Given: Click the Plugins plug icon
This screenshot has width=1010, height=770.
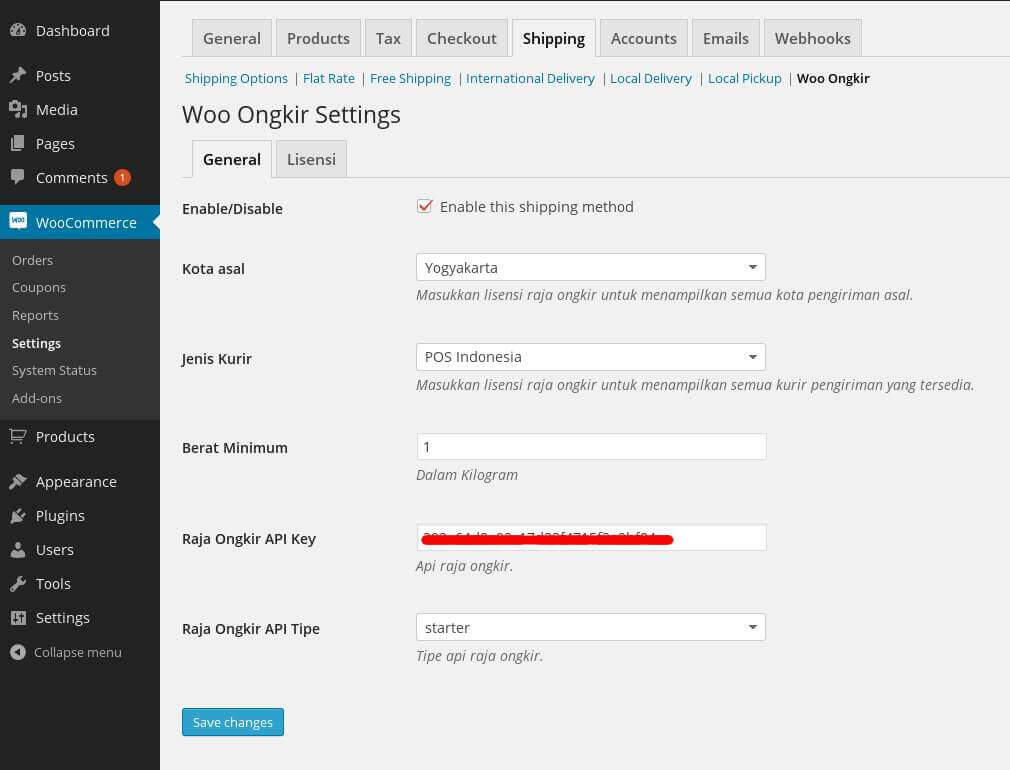Looking at the screenshot, I should (18, 515).
